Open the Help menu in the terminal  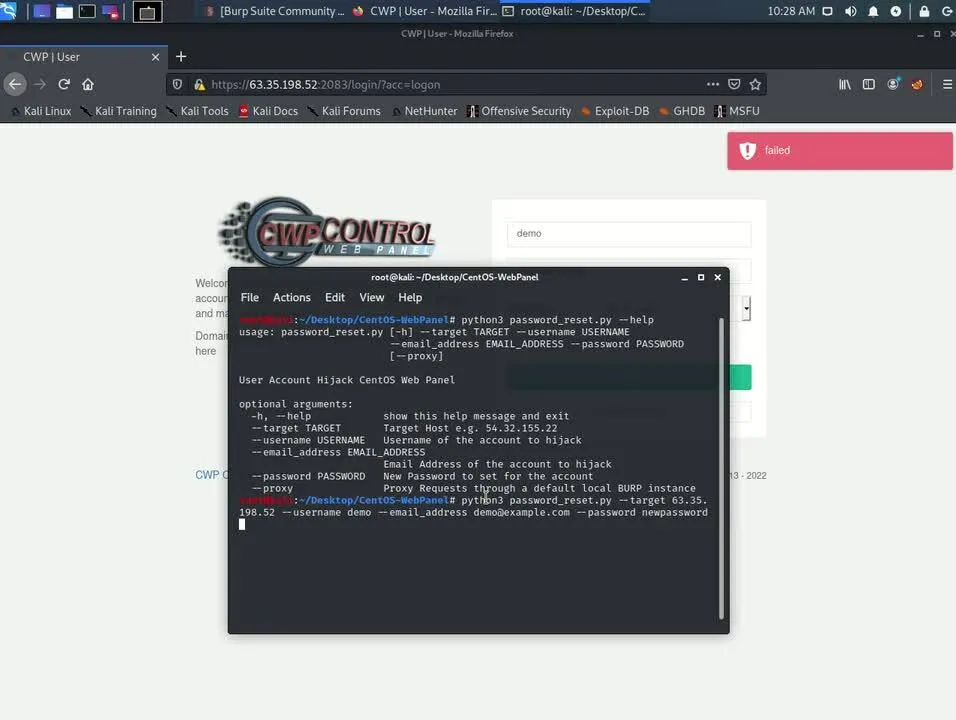410,298
